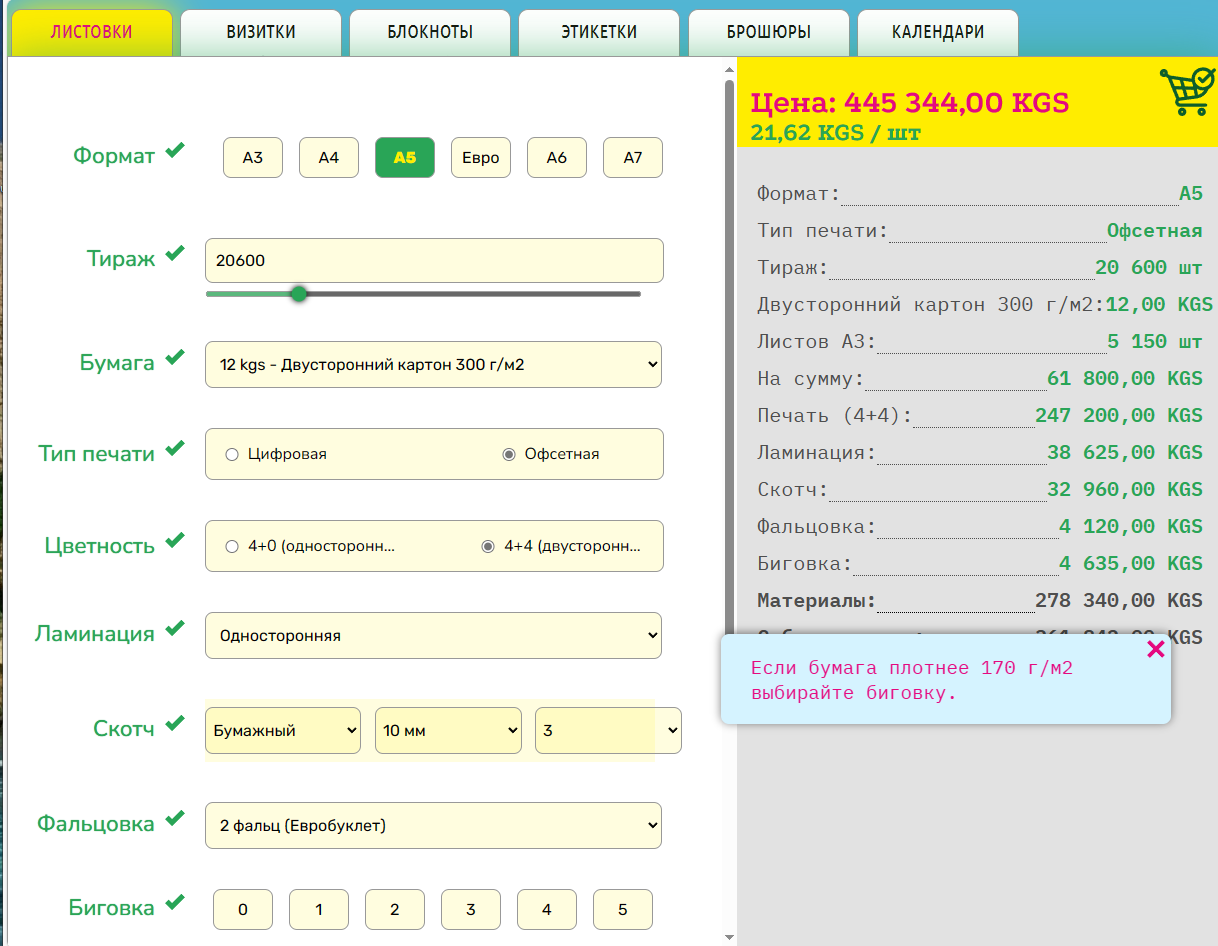Click the Фальцовка cost 4 120,00 KGS
The width and height of the screenshot is (1218, 946).
point(1131,526)
